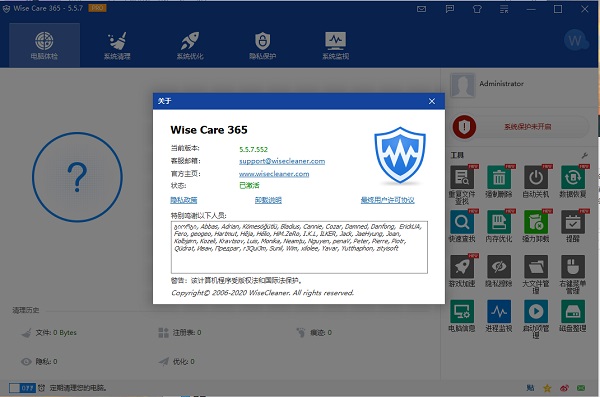Toggle the OFF scheduled cleaning switch
This screenshot has width=600, height=397.
pyautogui.click(x=22, y=388)
